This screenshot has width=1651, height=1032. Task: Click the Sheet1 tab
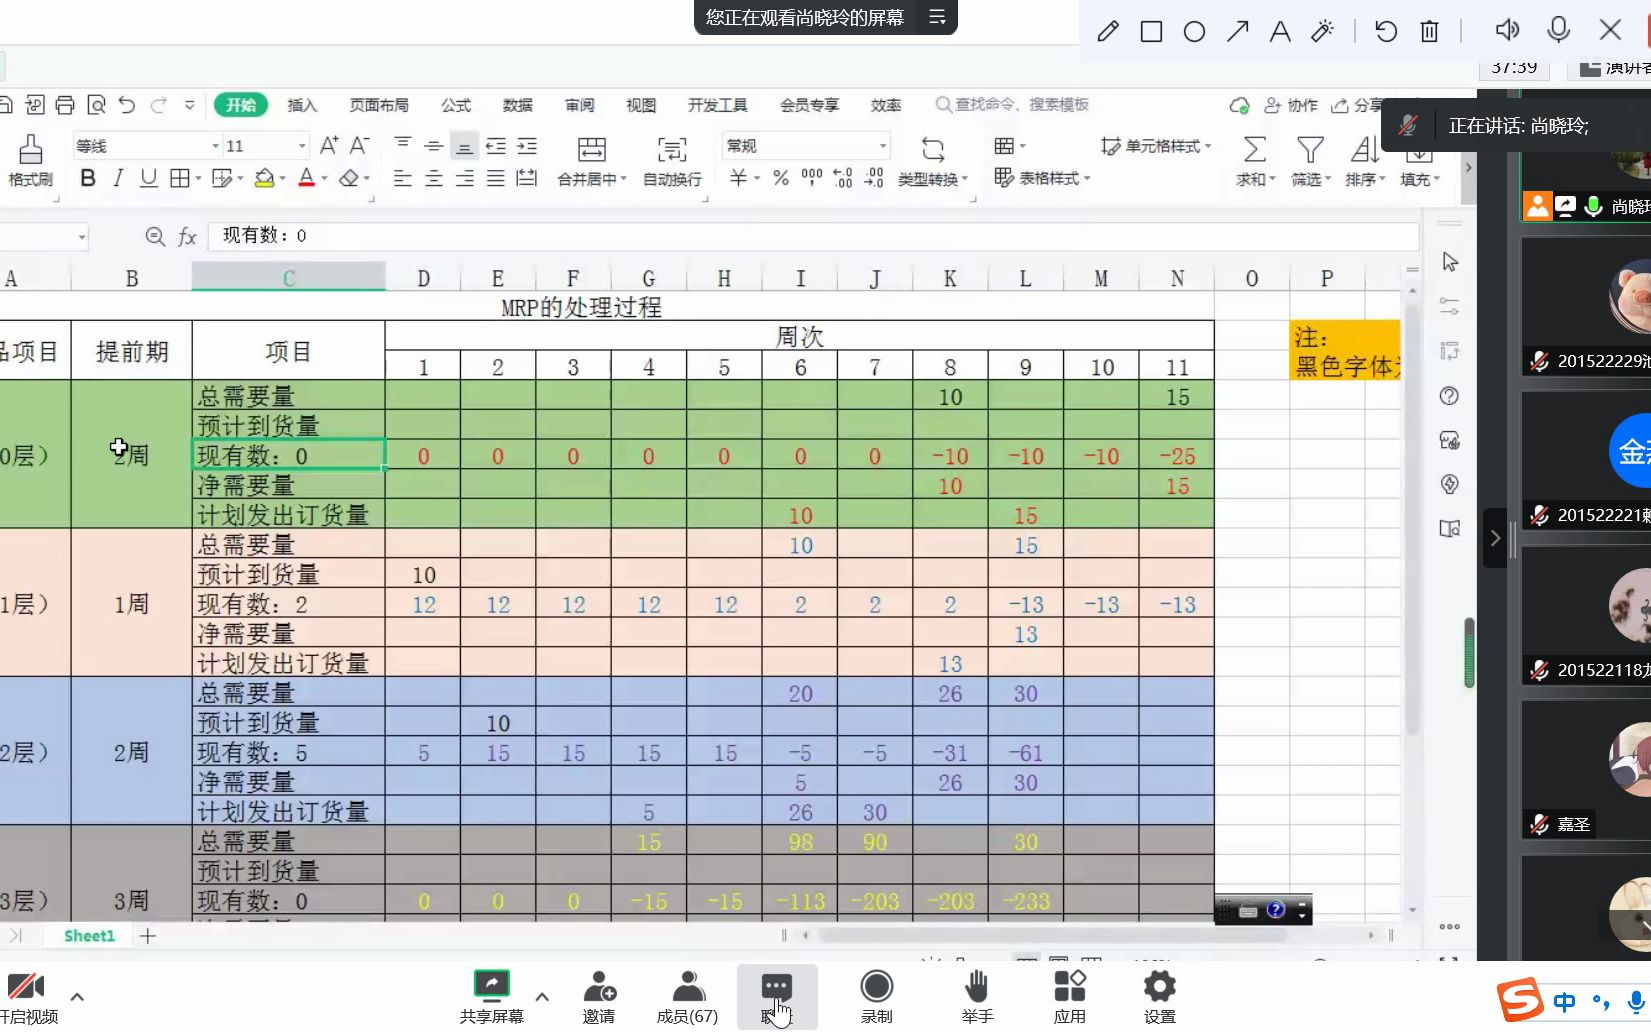pyautogui.click(x=89, y=936)
